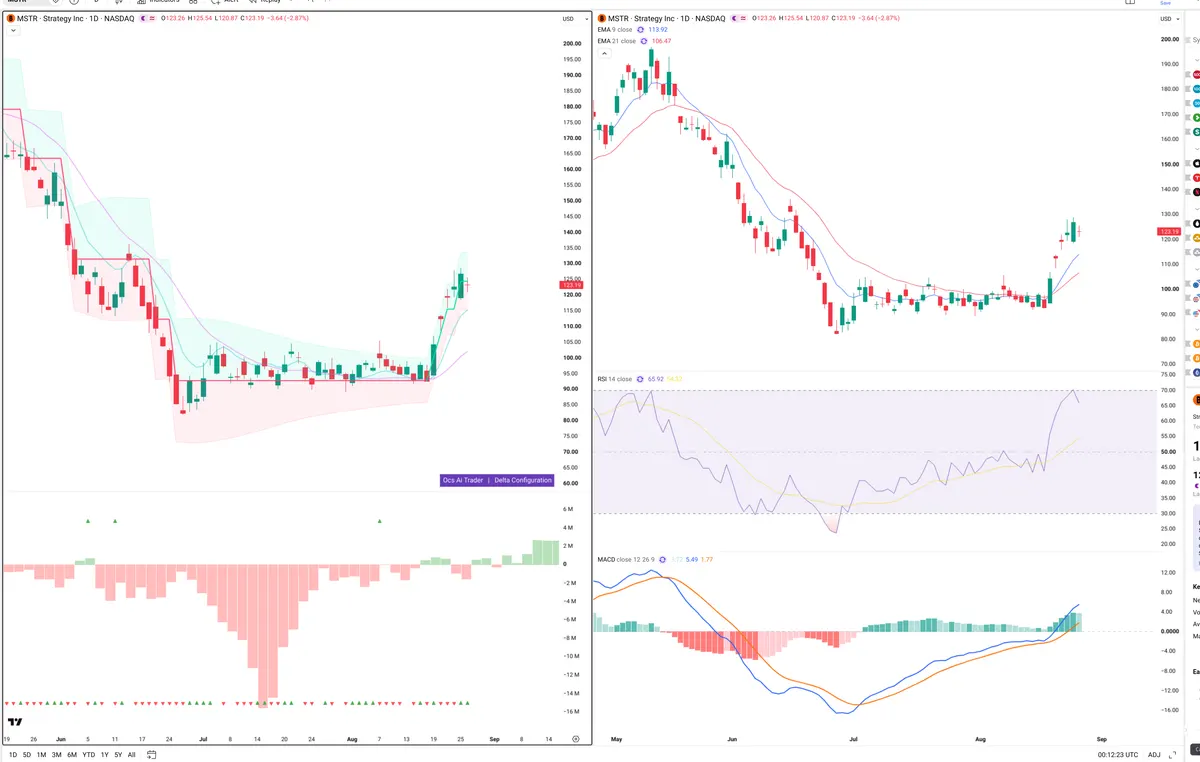Viewport: 1200px width, 762px height.
Task: Click the 70.00 label on RSI axis
Action: tap(1169, 389)
